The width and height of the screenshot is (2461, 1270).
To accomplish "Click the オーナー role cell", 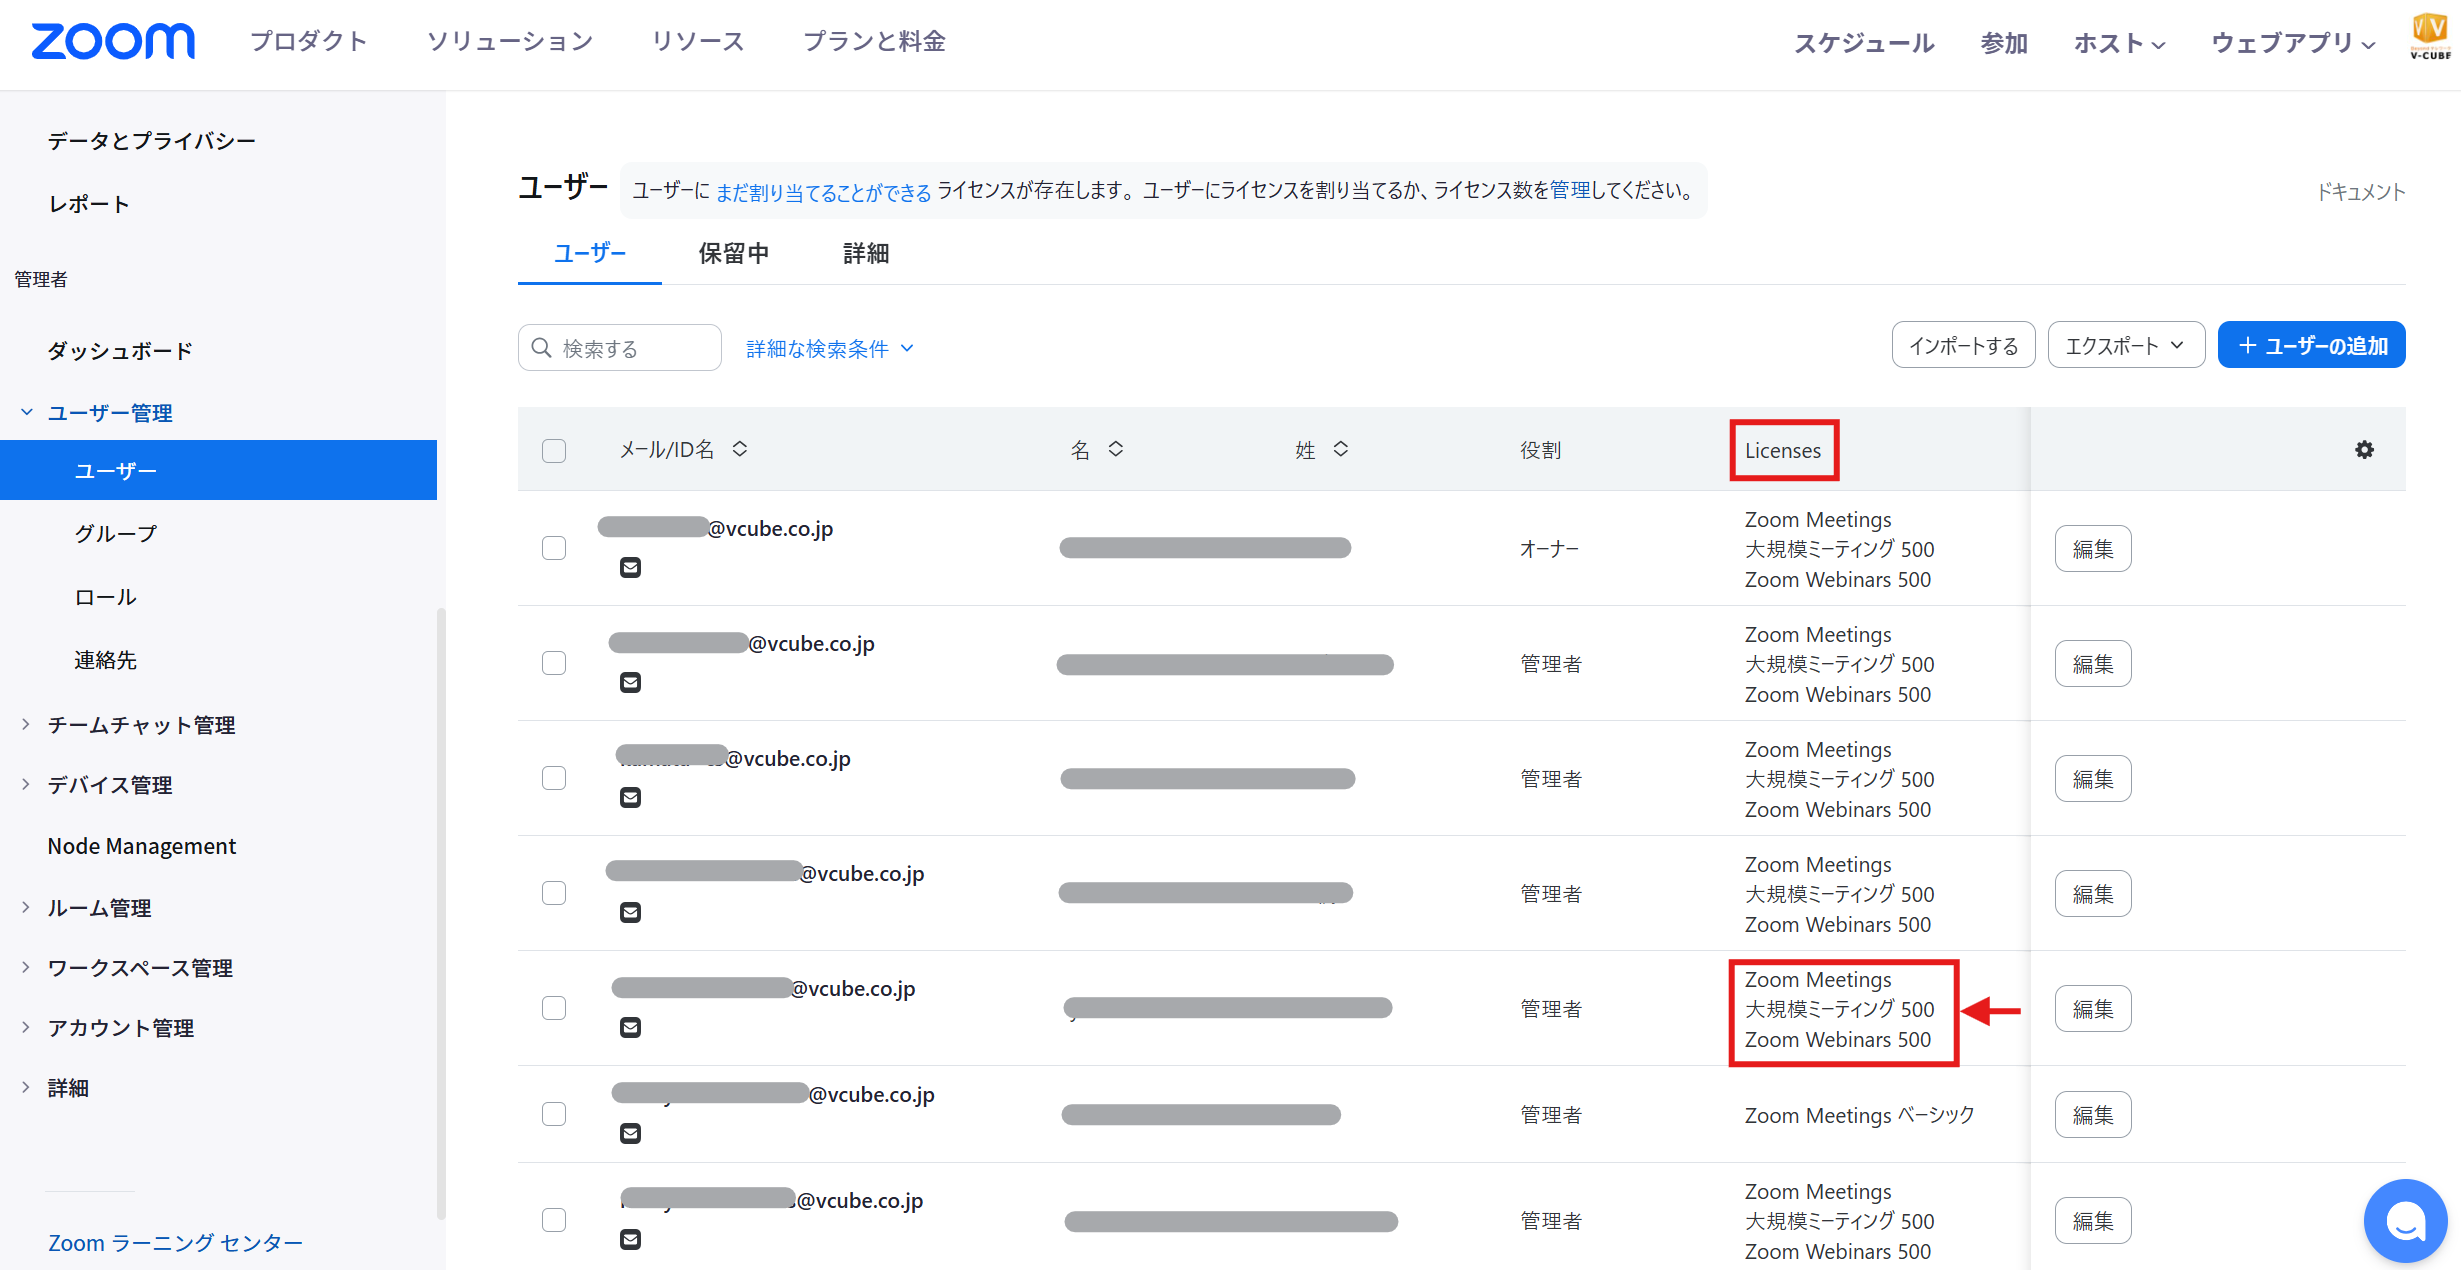I will point(1549,549).
